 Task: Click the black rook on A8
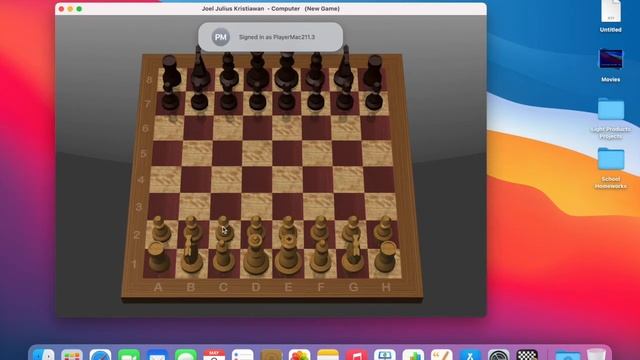171,71
